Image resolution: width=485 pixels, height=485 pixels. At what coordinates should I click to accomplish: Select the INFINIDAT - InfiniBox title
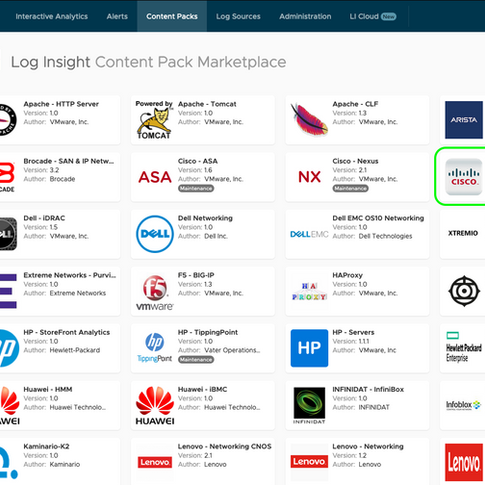[x=368, y=389]
